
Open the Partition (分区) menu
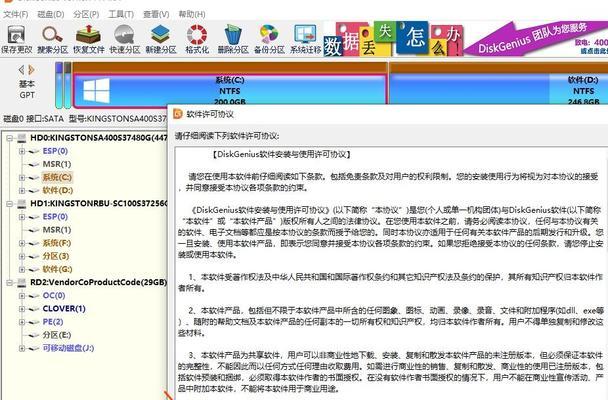coord(86,14)
